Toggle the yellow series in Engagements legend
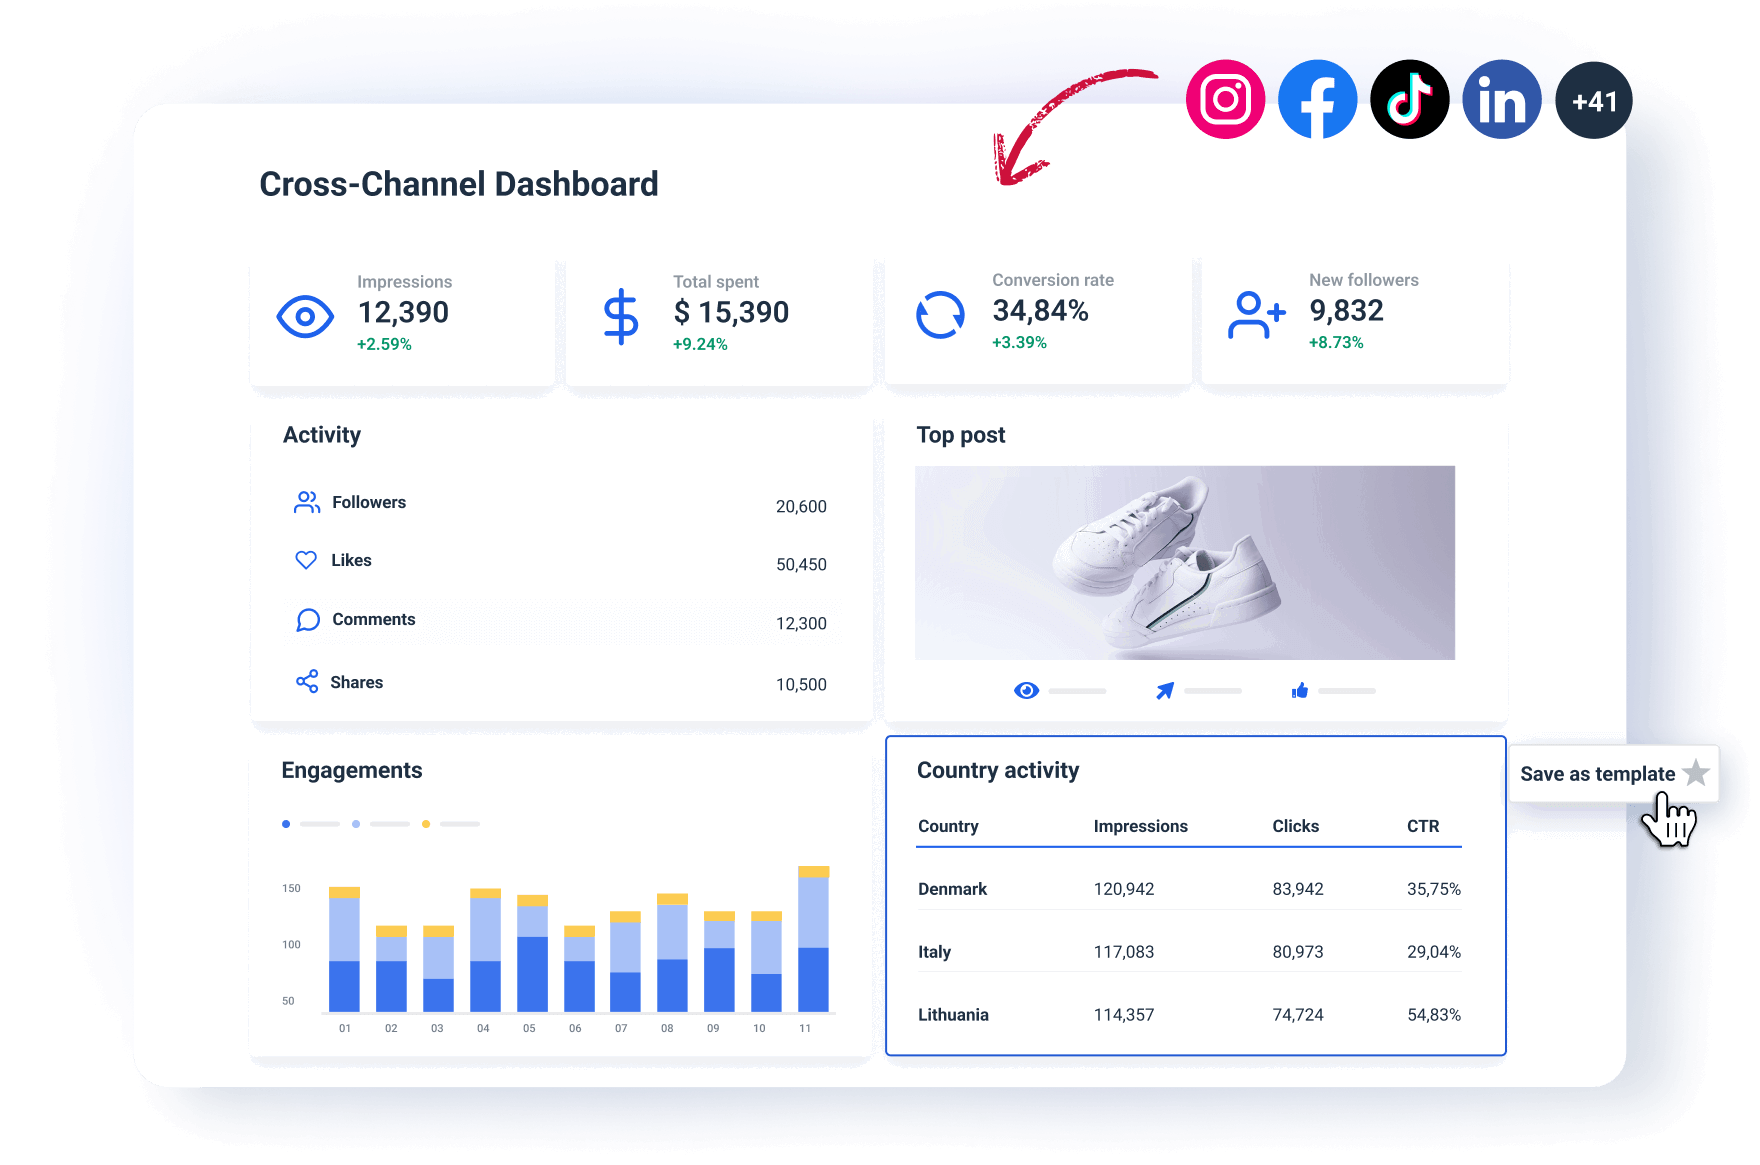The height and width of the screenshot is (1165, 1760). point(426,823)
